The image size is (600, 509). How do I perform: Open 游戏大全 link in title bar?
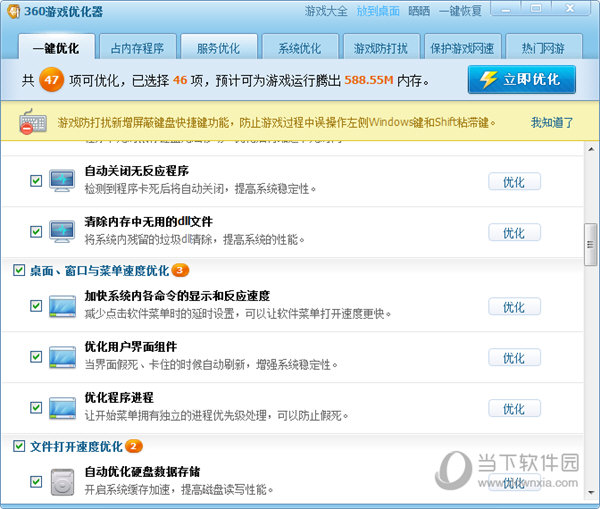[326, 11]
